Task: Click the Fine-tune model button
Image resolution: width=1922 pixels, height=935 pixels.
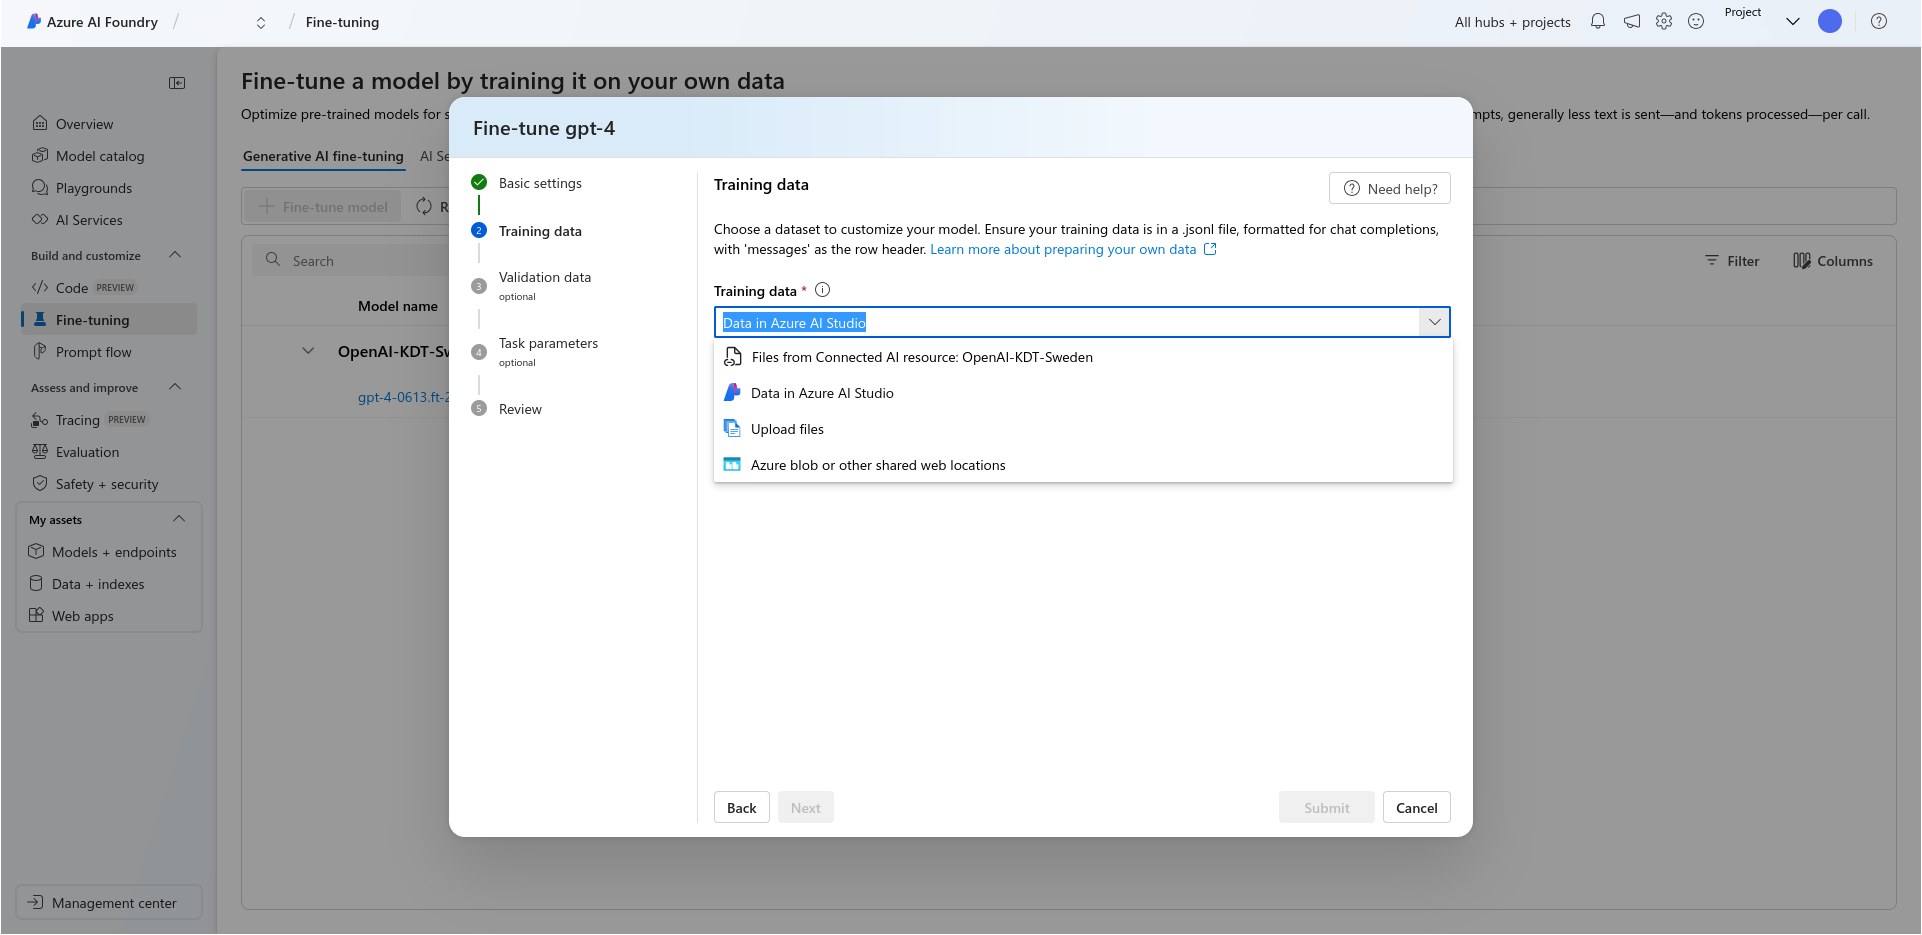Action: [x=324, y=207]
